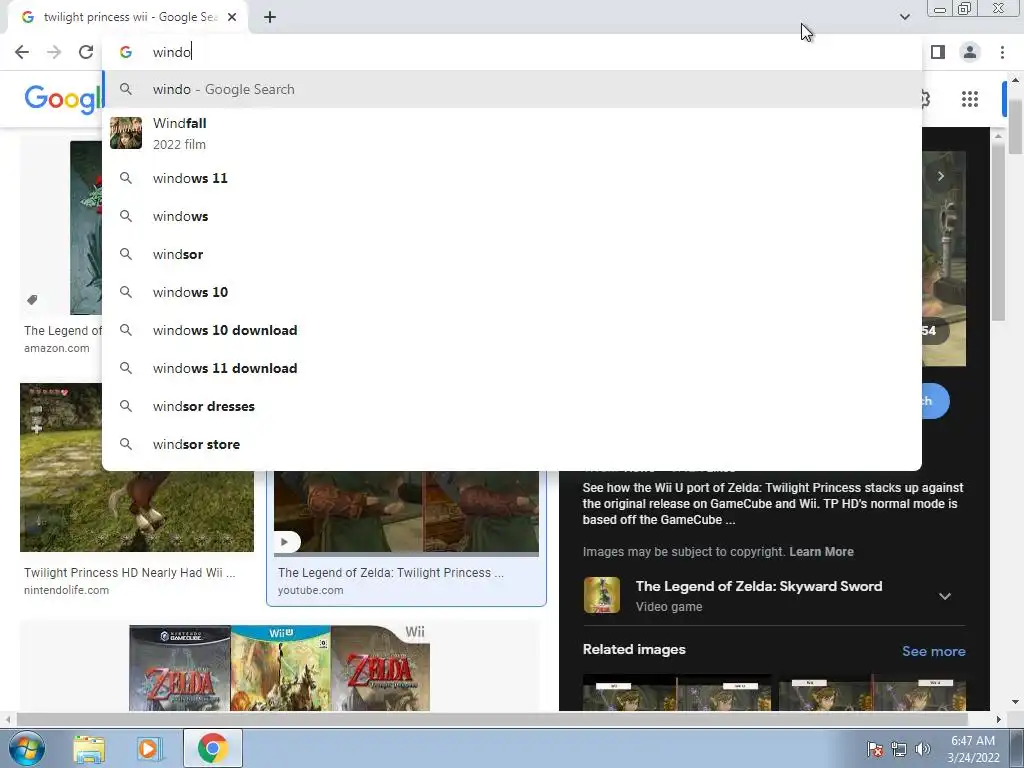Open the Windows Start button
The height and width of the screenshot is (768, 1024).
(x=26, y=748)
